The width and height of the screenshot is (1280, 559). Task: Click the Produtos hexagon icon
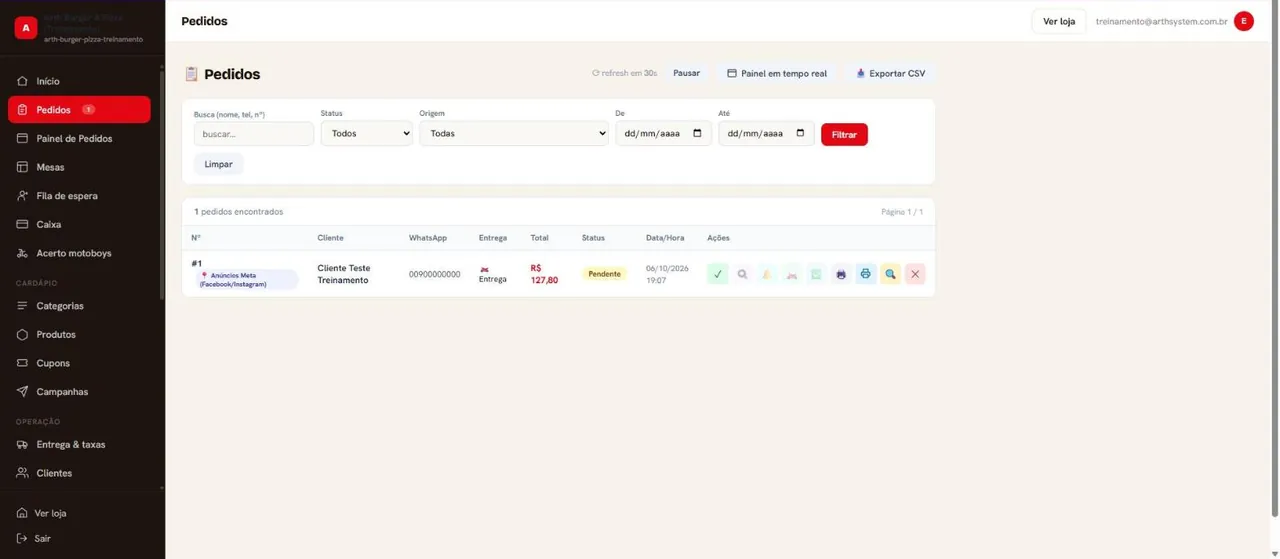pos(22,334)
